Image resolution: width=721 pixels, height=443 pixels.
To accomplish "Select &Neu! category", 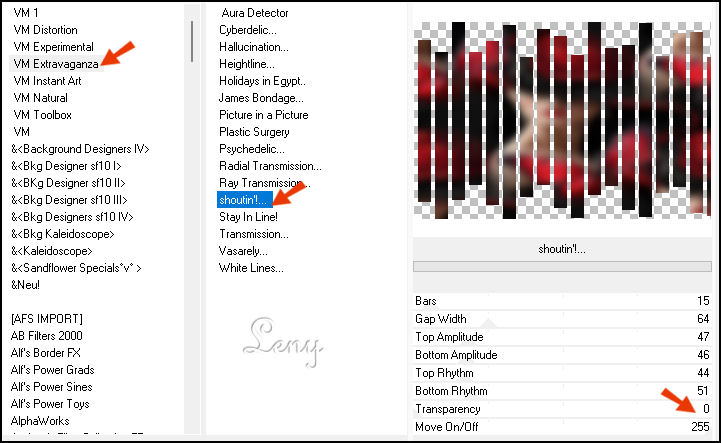I will 25,285.
